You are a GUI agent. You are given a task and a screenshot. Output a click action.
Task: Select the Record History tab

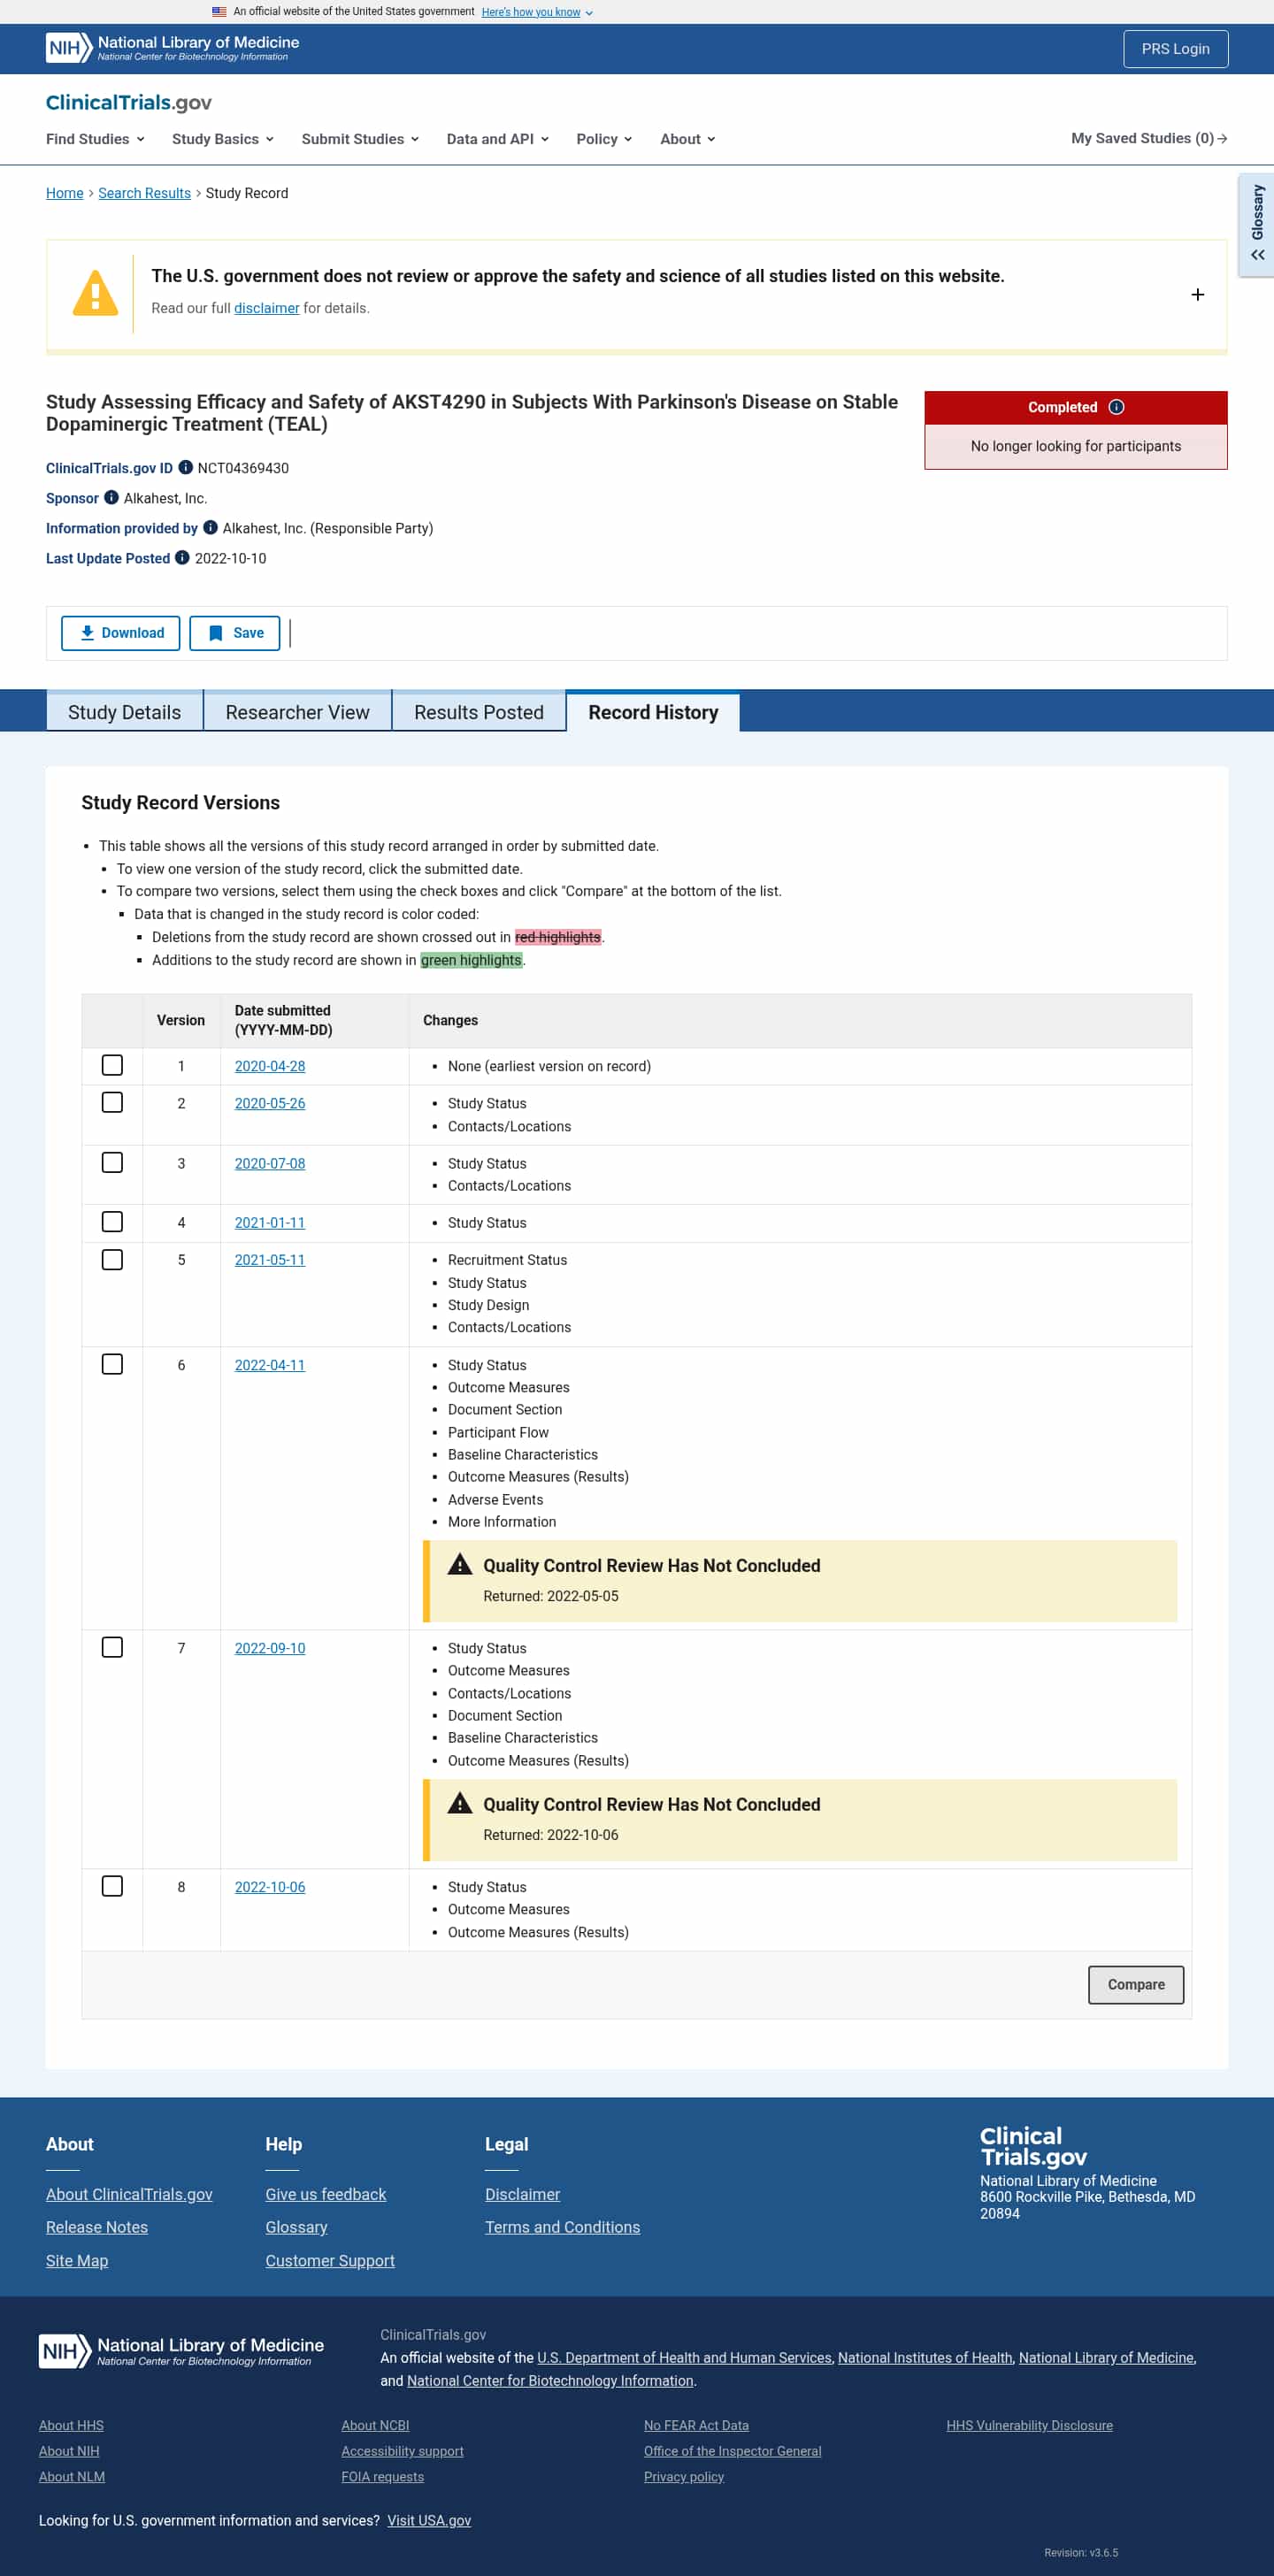coord(653,712)
